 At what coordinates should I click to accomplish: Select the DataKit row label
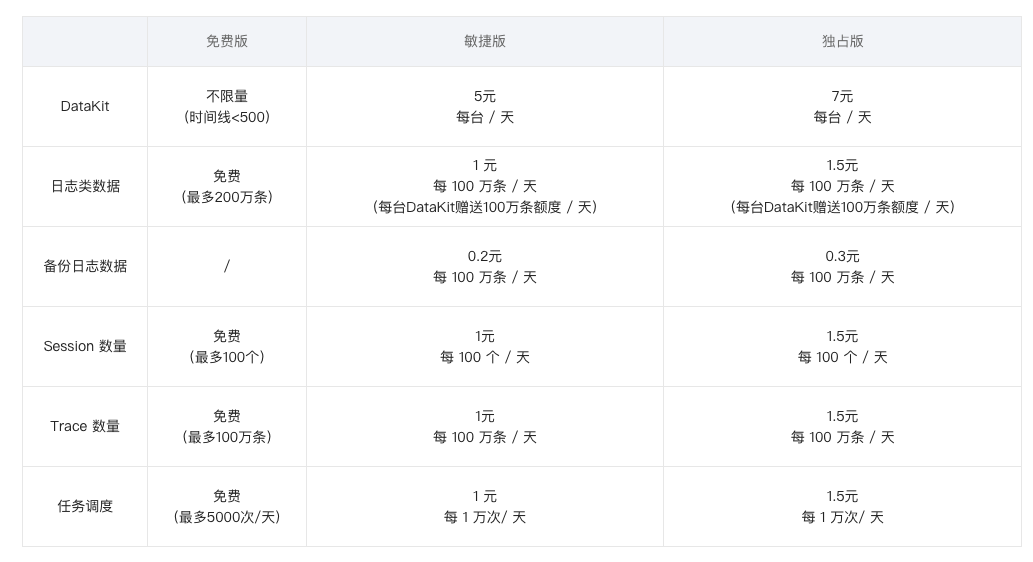[85, 107]
